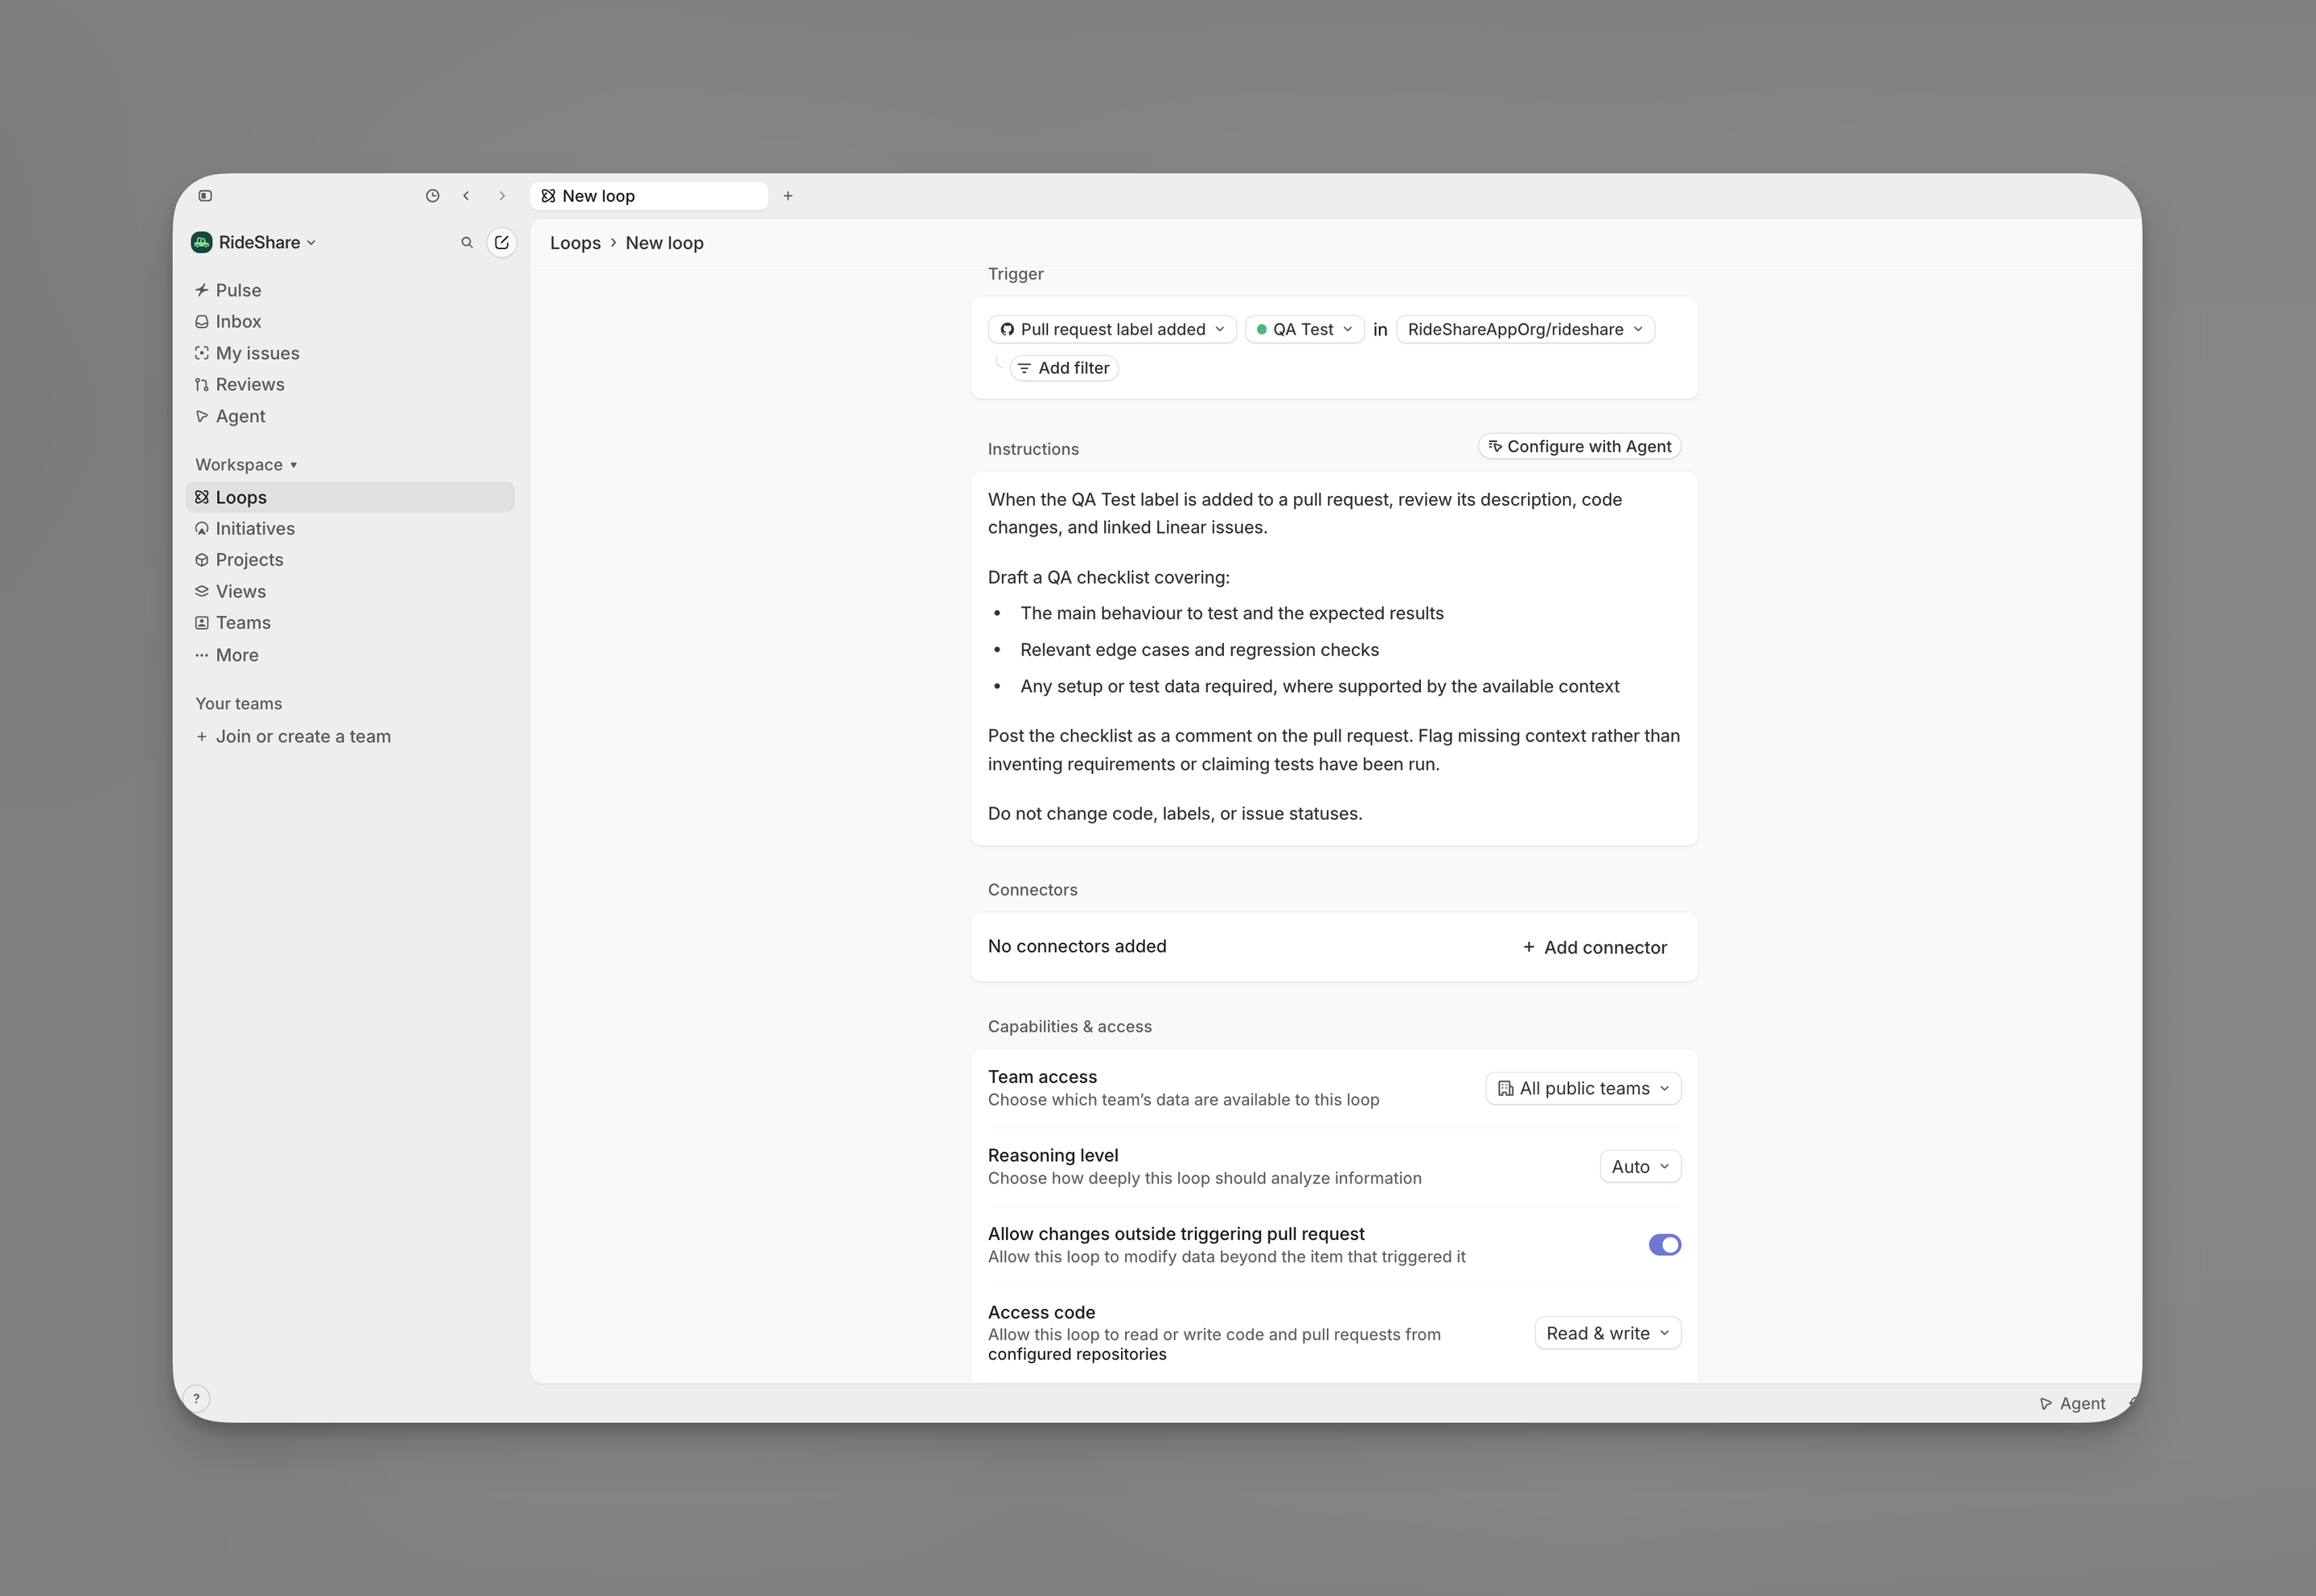Open Inbox in the sidebar
Image resolution: width=2316 pixels, height=1596 pixels.
click(350, 321)
